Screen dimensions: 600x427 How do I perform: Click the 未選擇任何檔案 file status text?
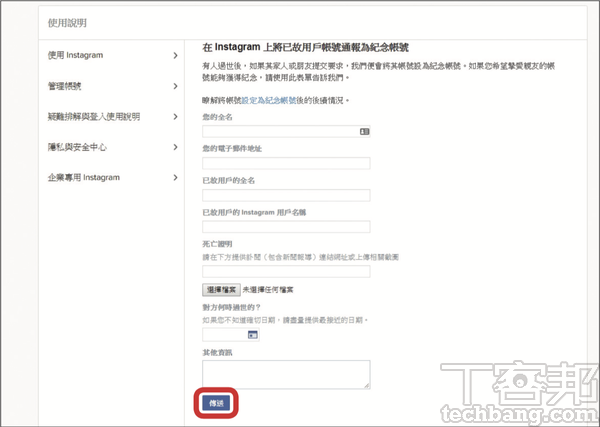(268, 290)
